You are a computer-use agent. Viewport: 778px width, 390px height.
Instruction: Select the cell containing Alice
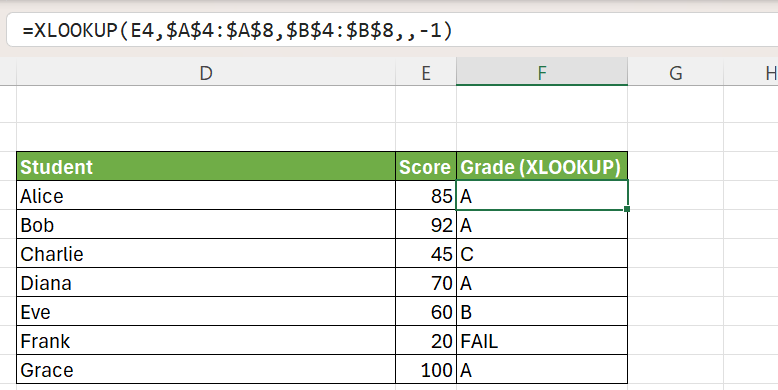tap(206, 195)
